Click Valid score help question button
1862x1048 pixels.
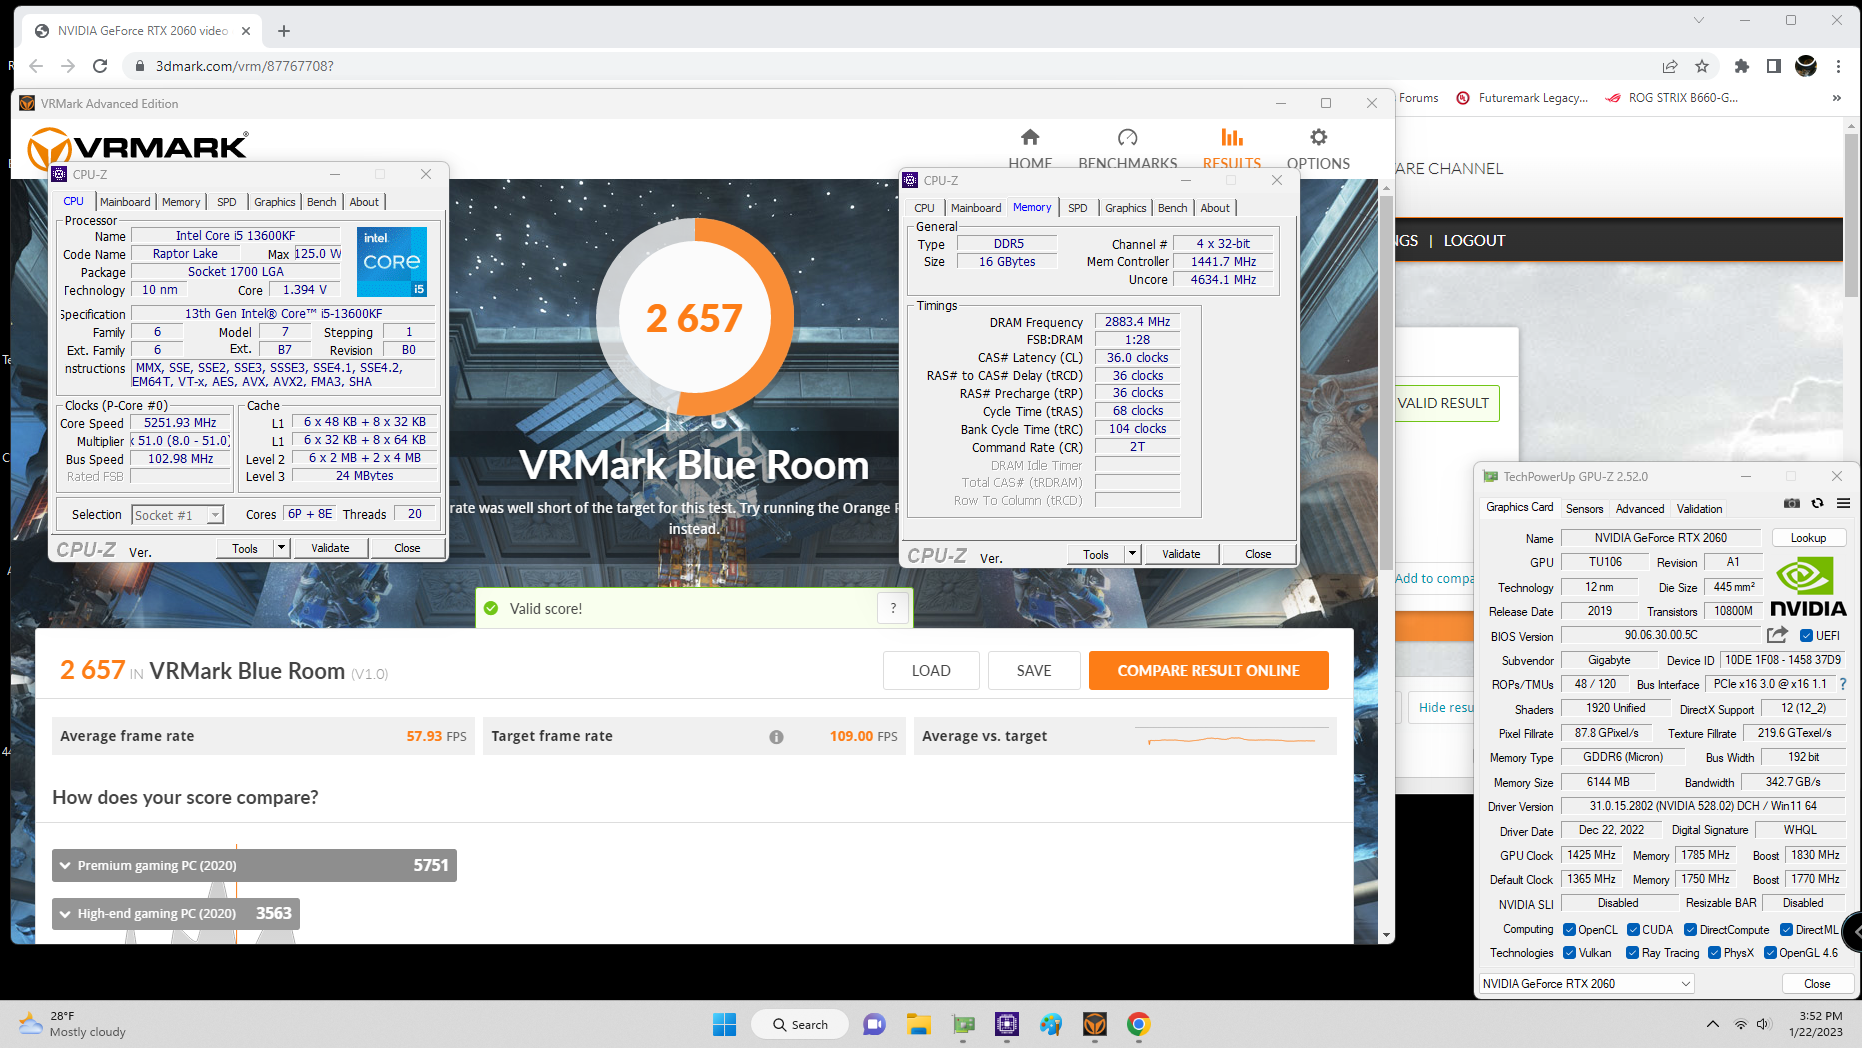click(893, 608)
